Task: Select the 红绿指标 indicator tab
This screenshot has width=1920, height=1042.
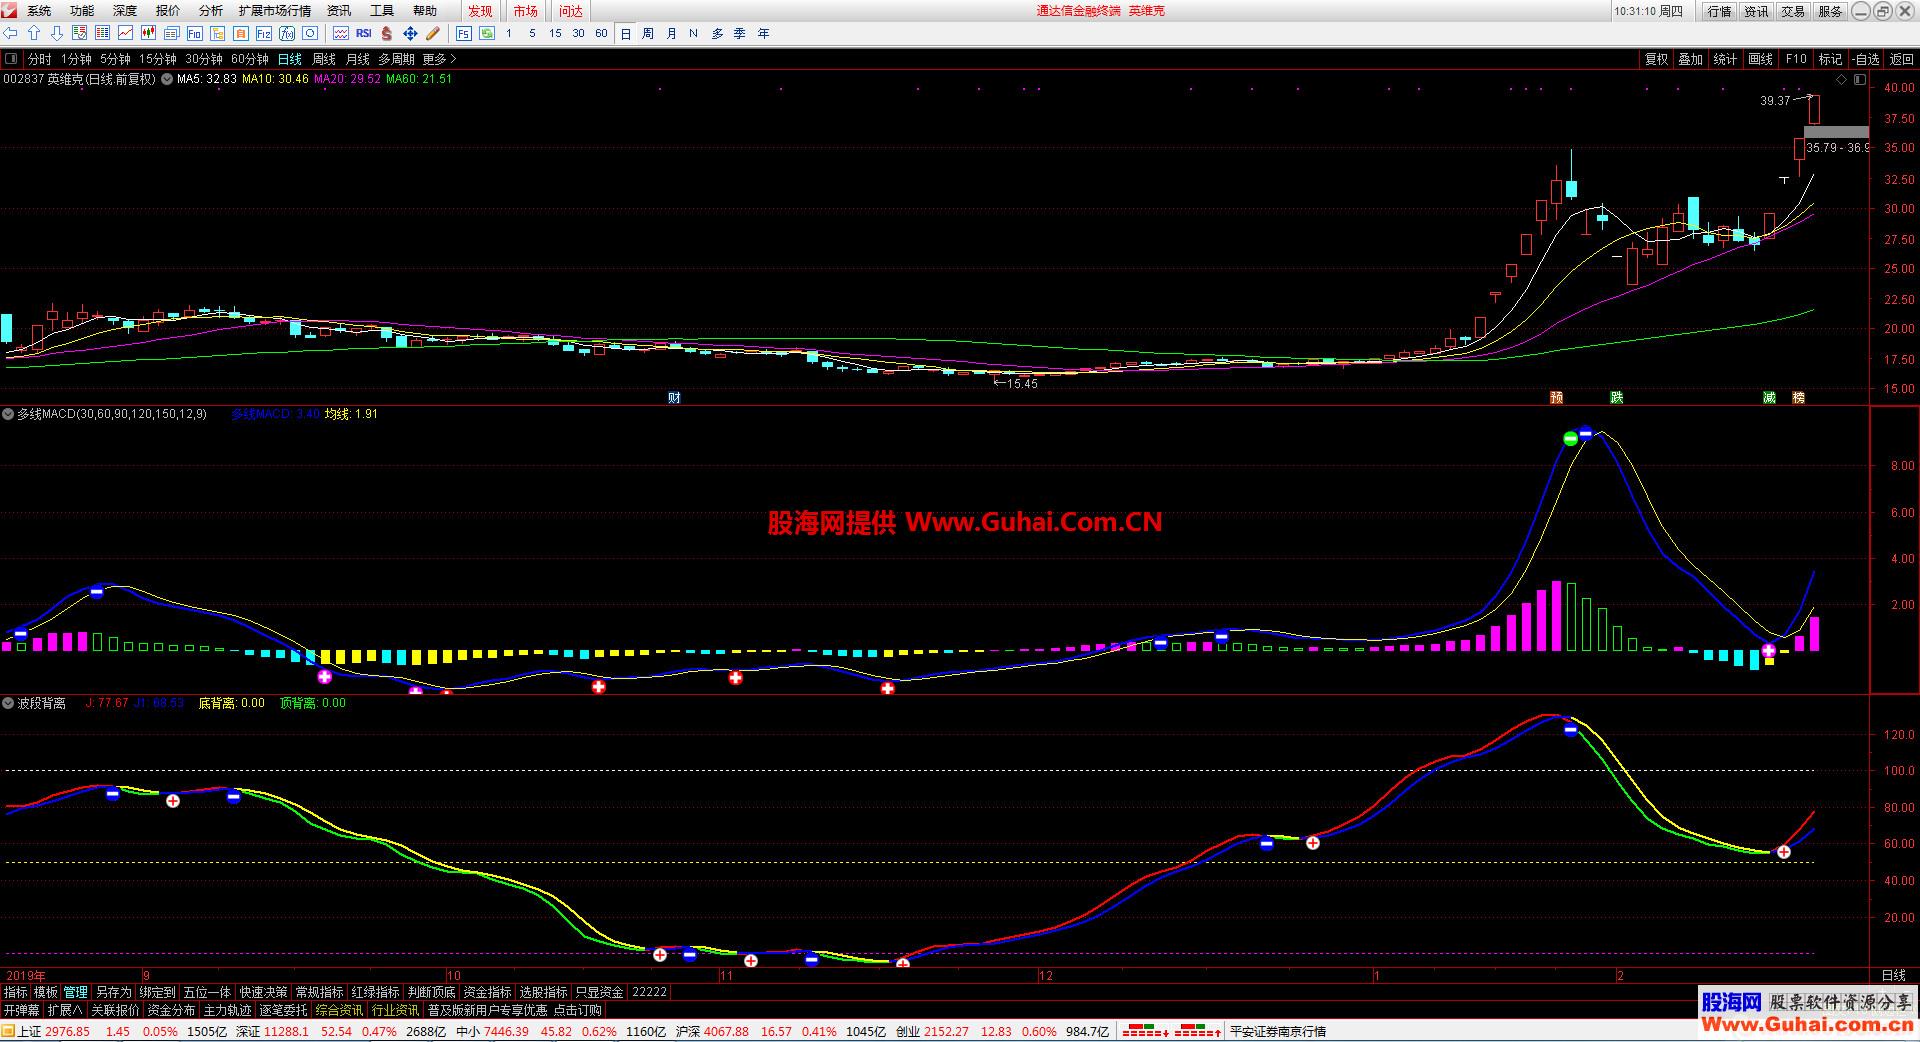Action: pyautogui.click(x=375, y=992)
